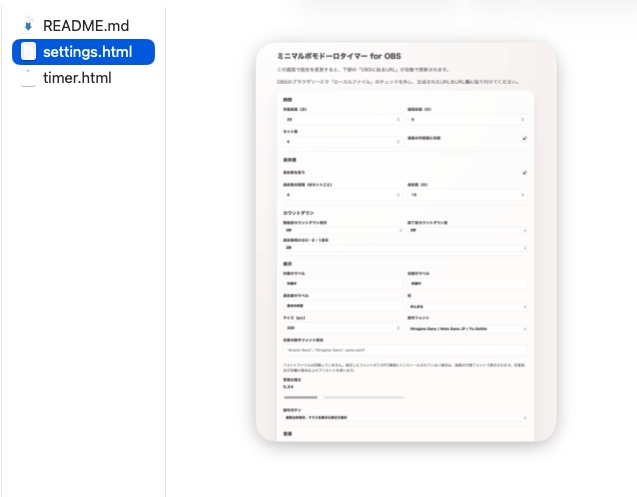The width and height of the screenshot is (637, 497).
Task: Open the full-width 3・2・1 countdown dropdown
Action: click(x=405, y=247)
